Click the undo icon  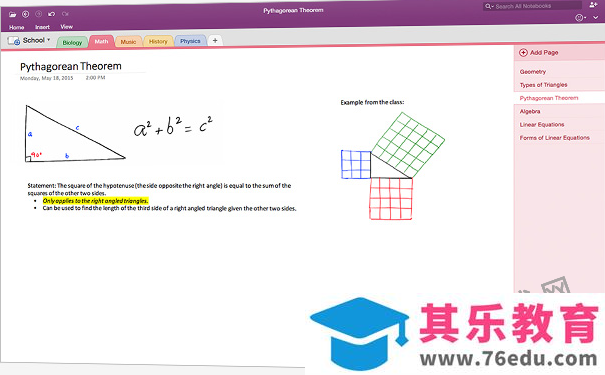coord(51,14)
